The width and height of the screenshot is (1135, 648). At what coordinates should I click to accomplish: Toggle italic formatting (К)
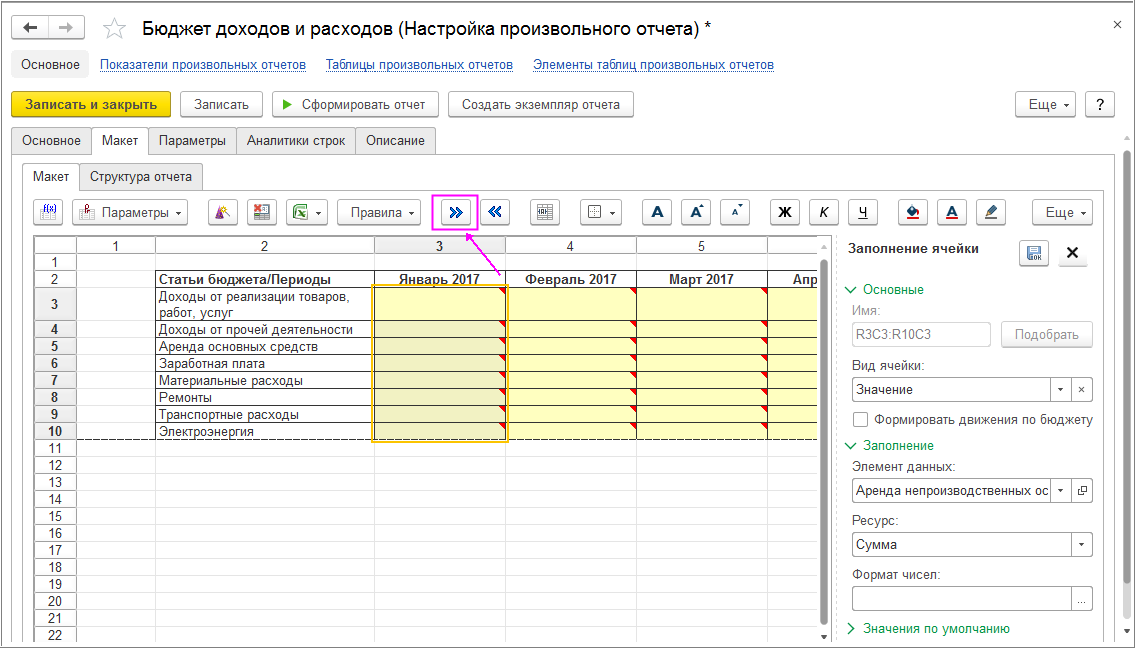pos(824,212)
